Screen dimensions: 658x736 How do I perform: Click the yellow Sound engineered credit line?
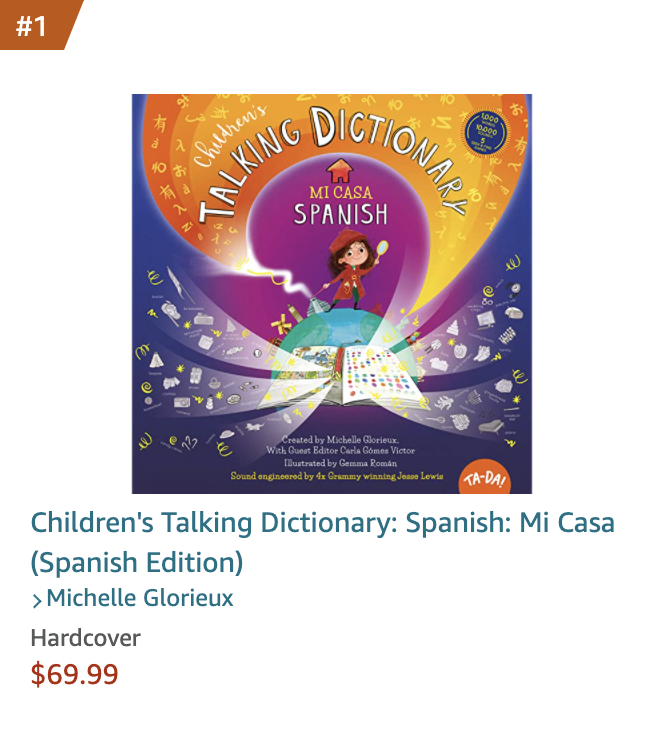(337, 476)
